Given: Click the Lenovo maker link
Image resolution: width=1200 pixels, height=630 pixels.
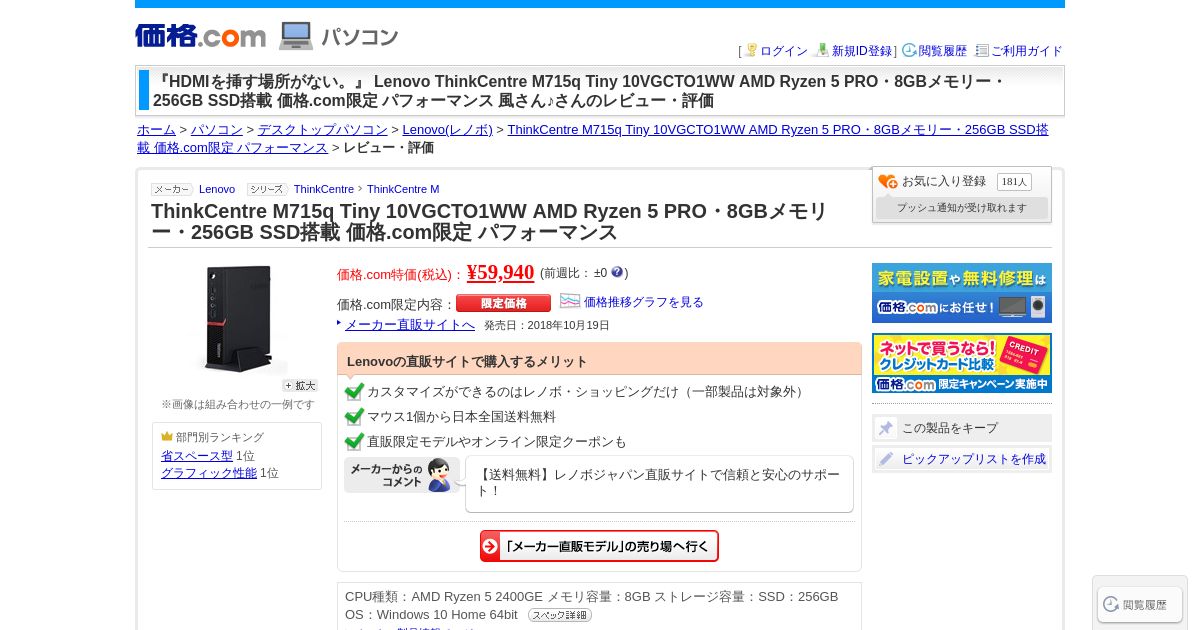Looking at the screenshot, I should (217, 189).
